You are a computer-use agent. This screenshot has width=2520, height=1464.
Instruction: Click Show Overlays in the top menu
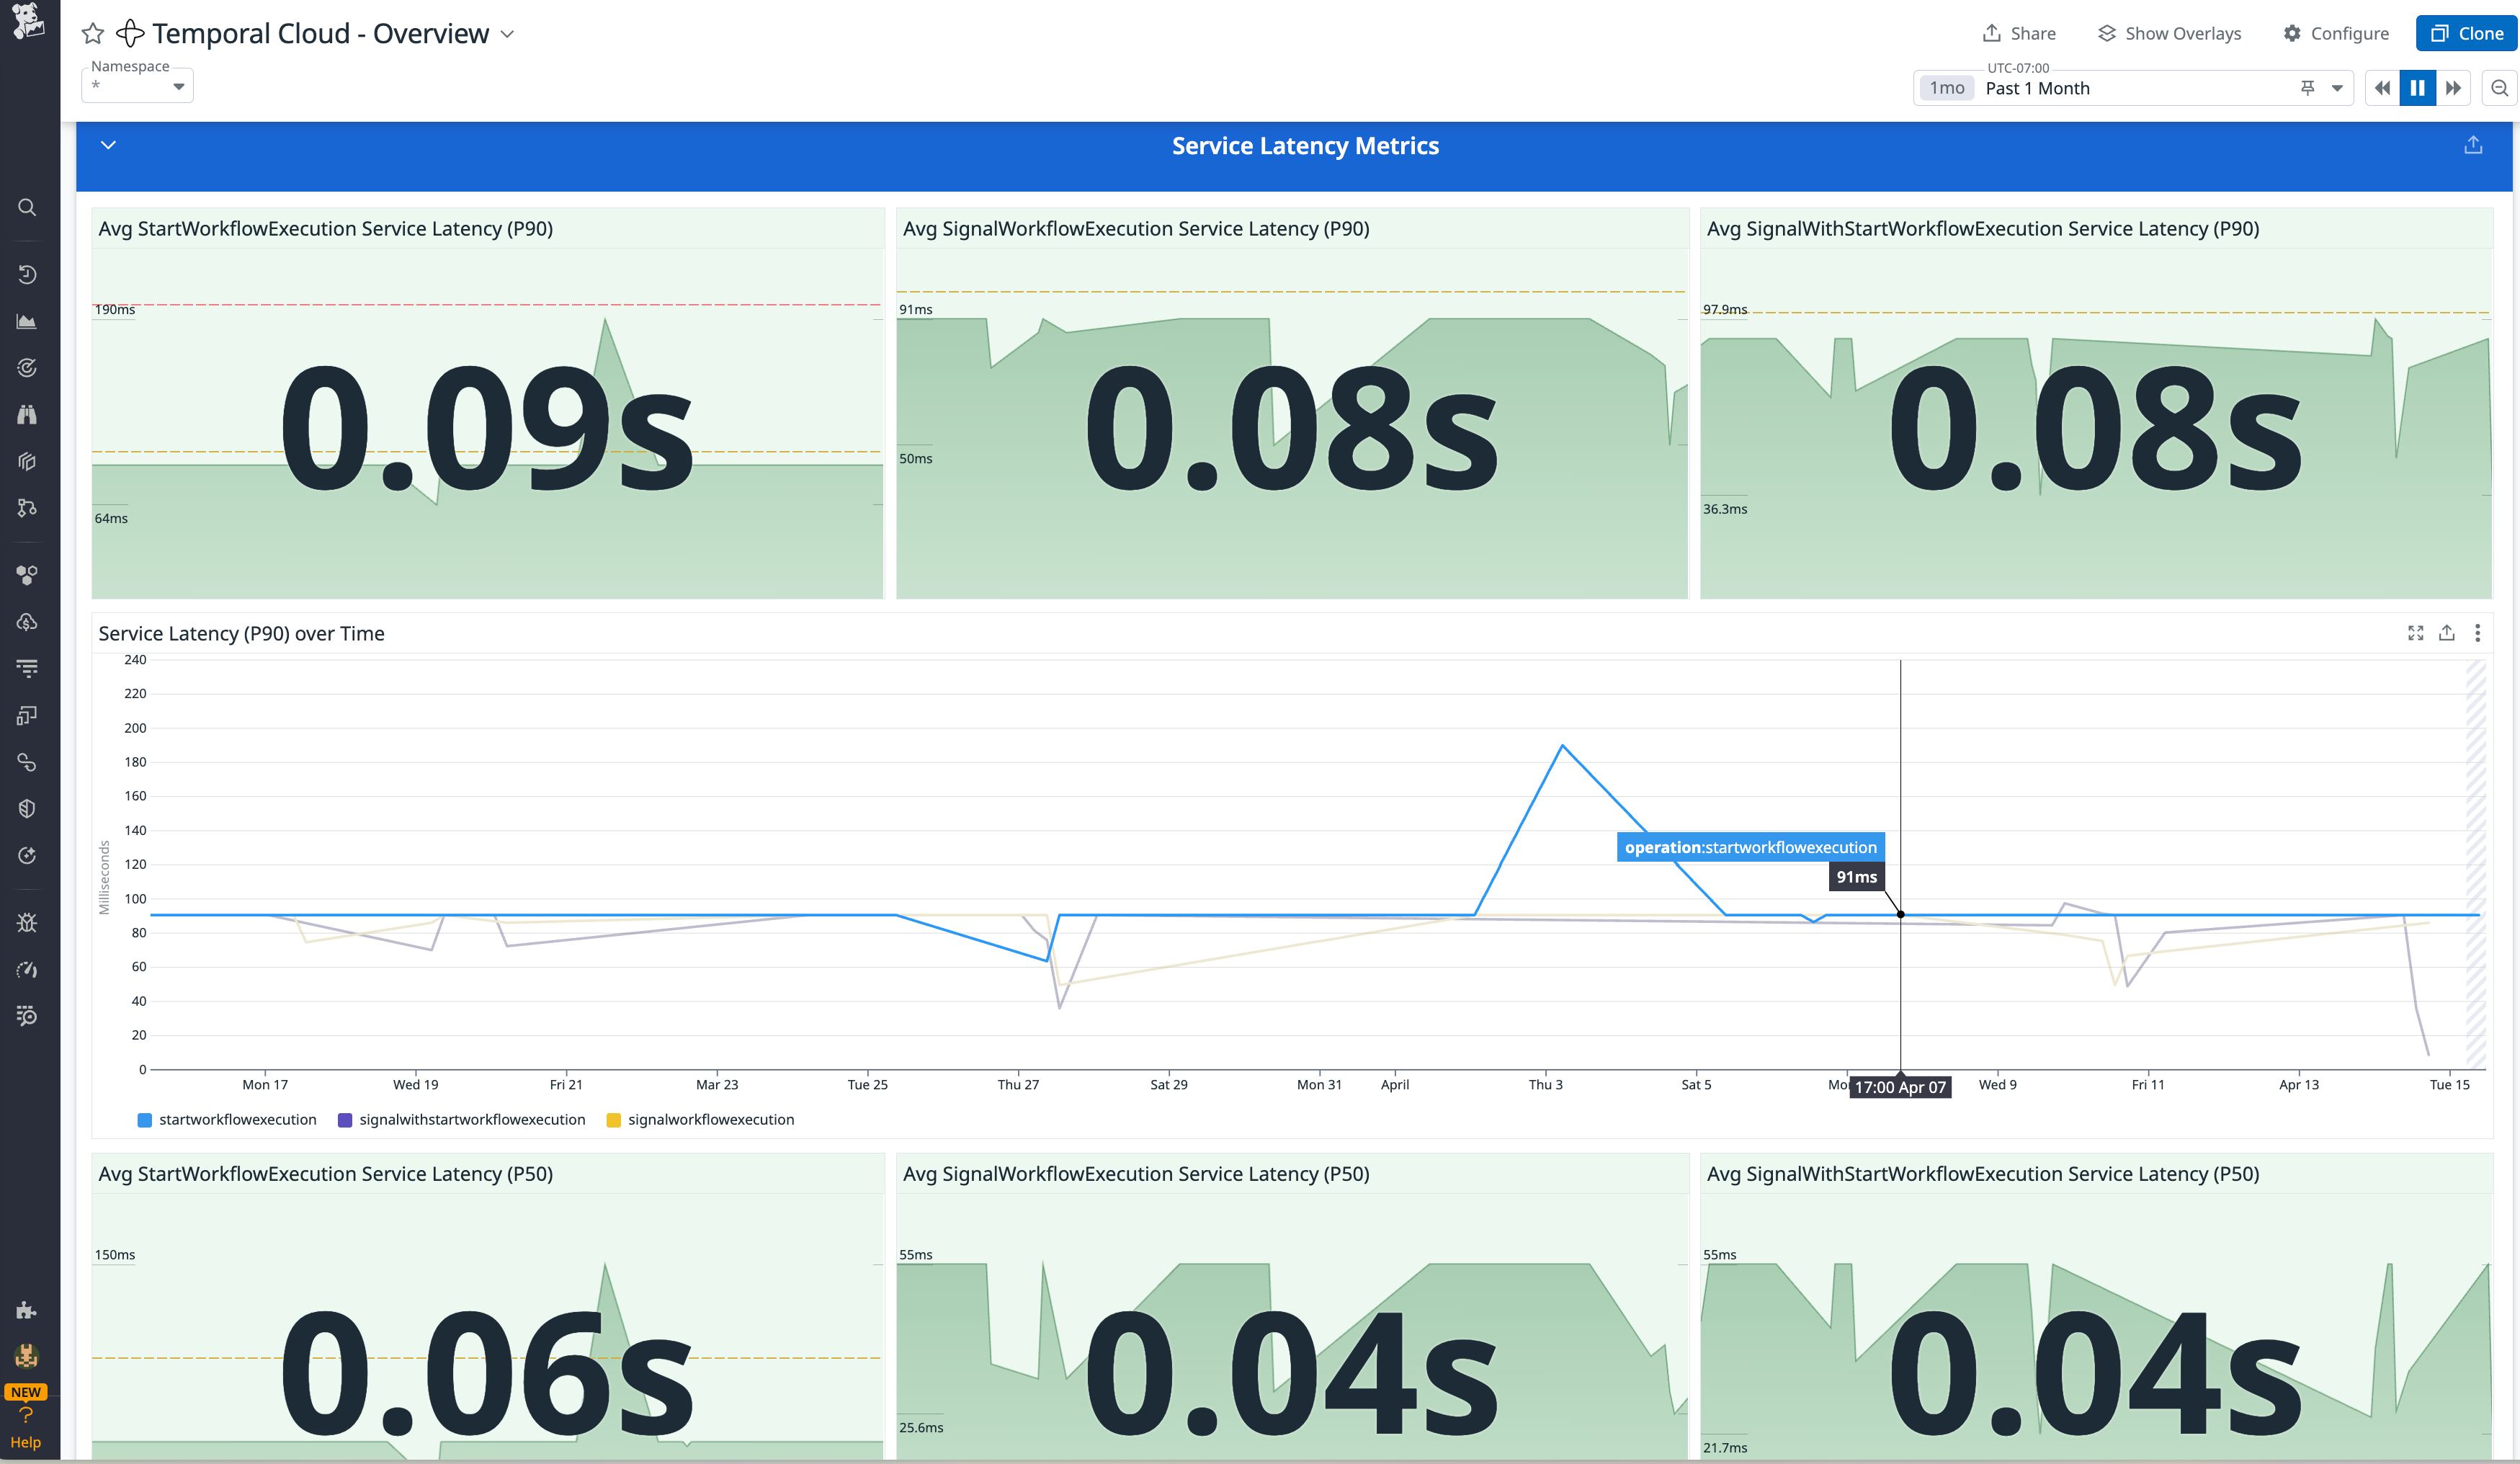(2168, 32)
